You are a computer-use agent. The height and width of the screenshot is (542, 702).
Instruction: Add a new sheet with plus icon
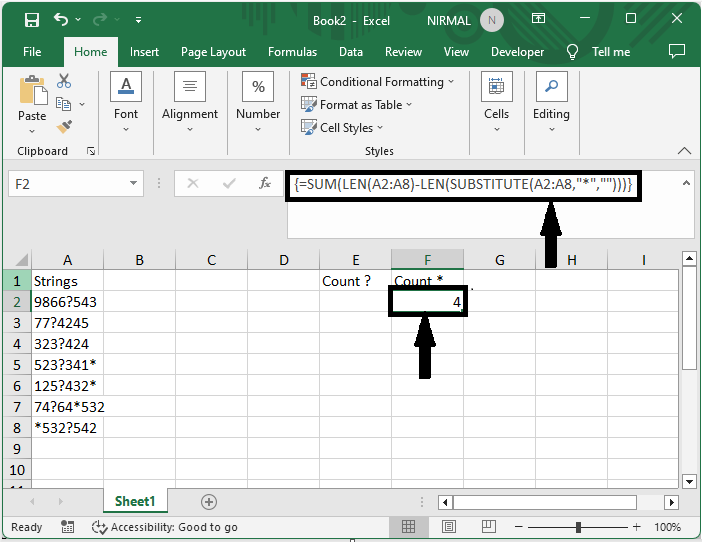tap(209, 502)
